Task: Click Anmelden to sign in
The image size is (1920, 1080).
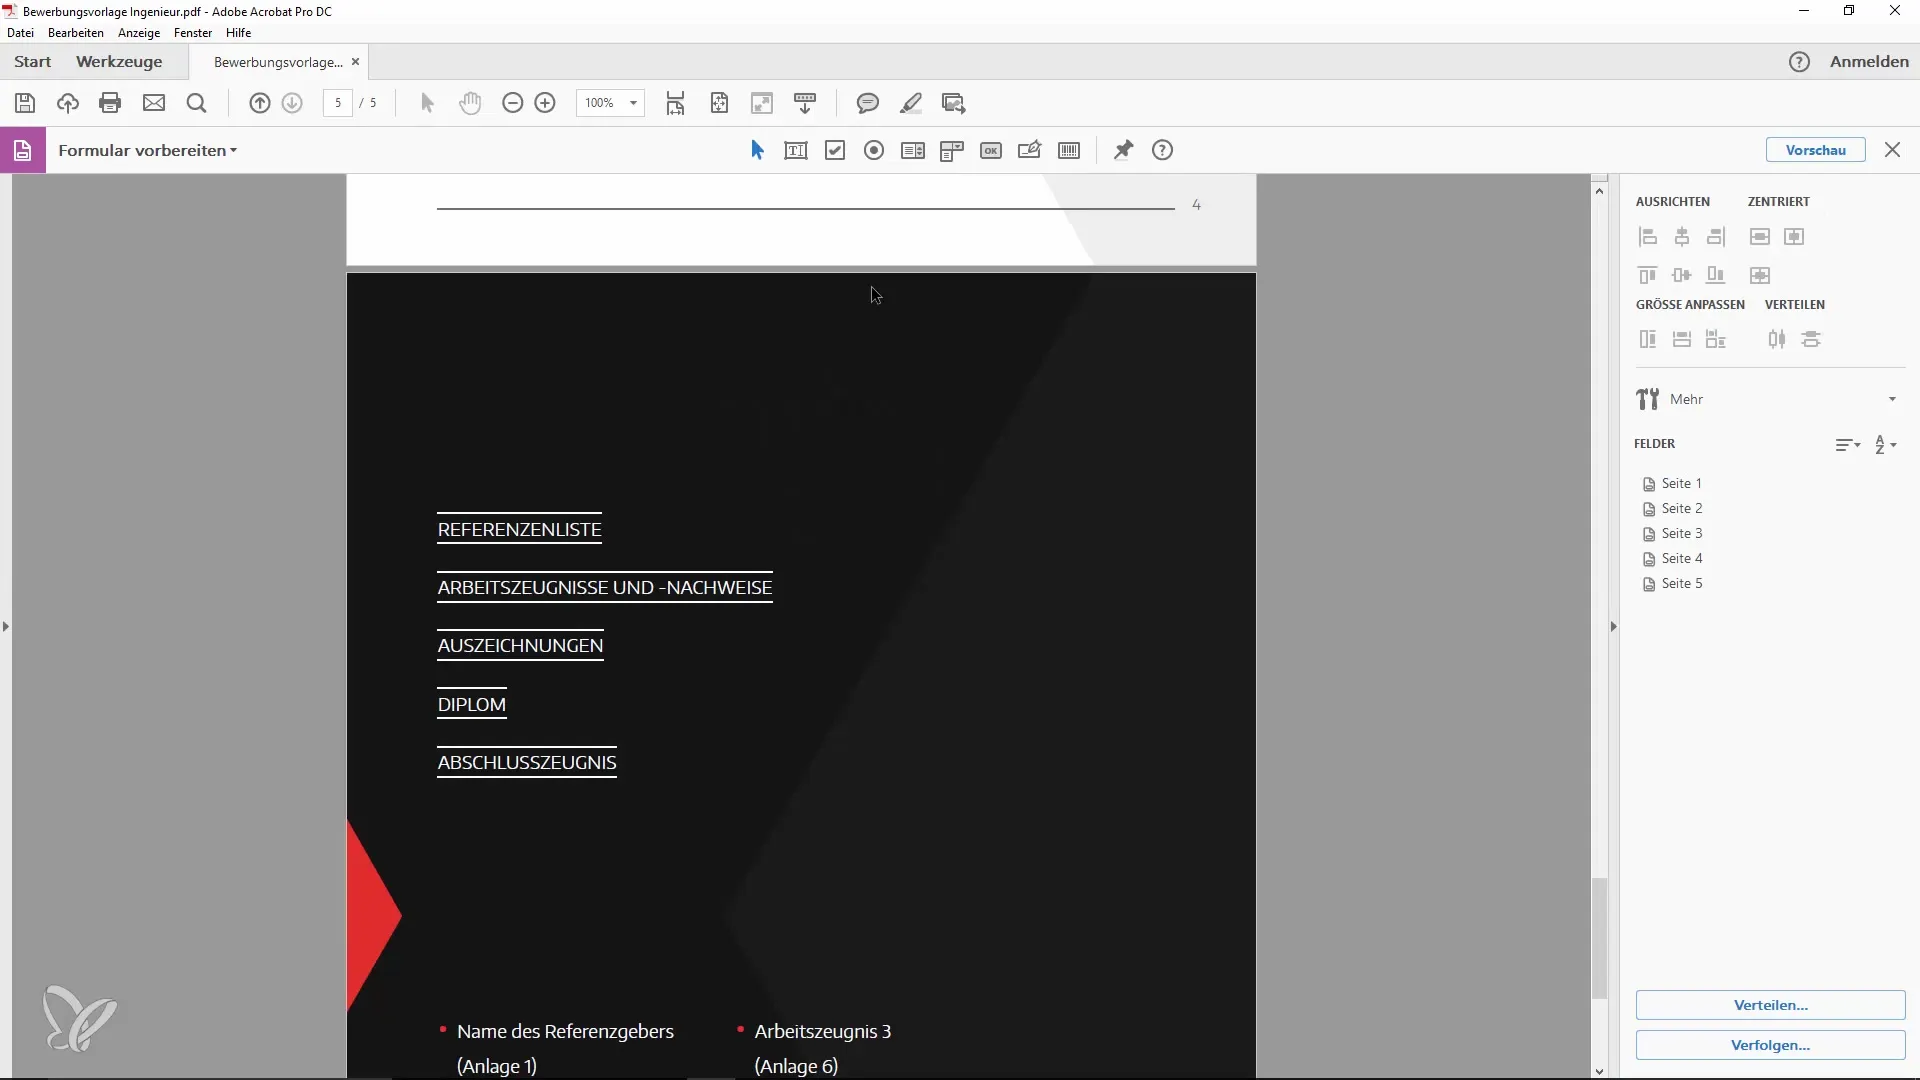Action: (x=1869, y=62)
